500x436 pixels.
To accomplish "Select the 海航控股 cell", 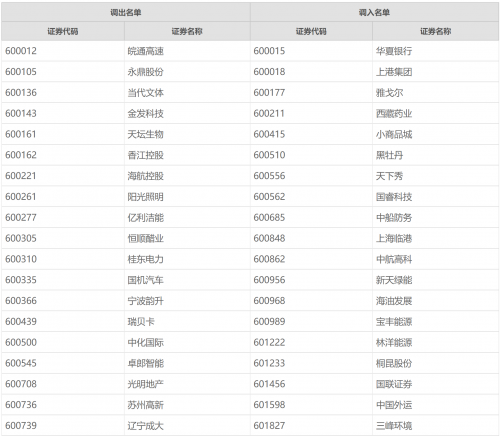I will click(x=146, y=176).
